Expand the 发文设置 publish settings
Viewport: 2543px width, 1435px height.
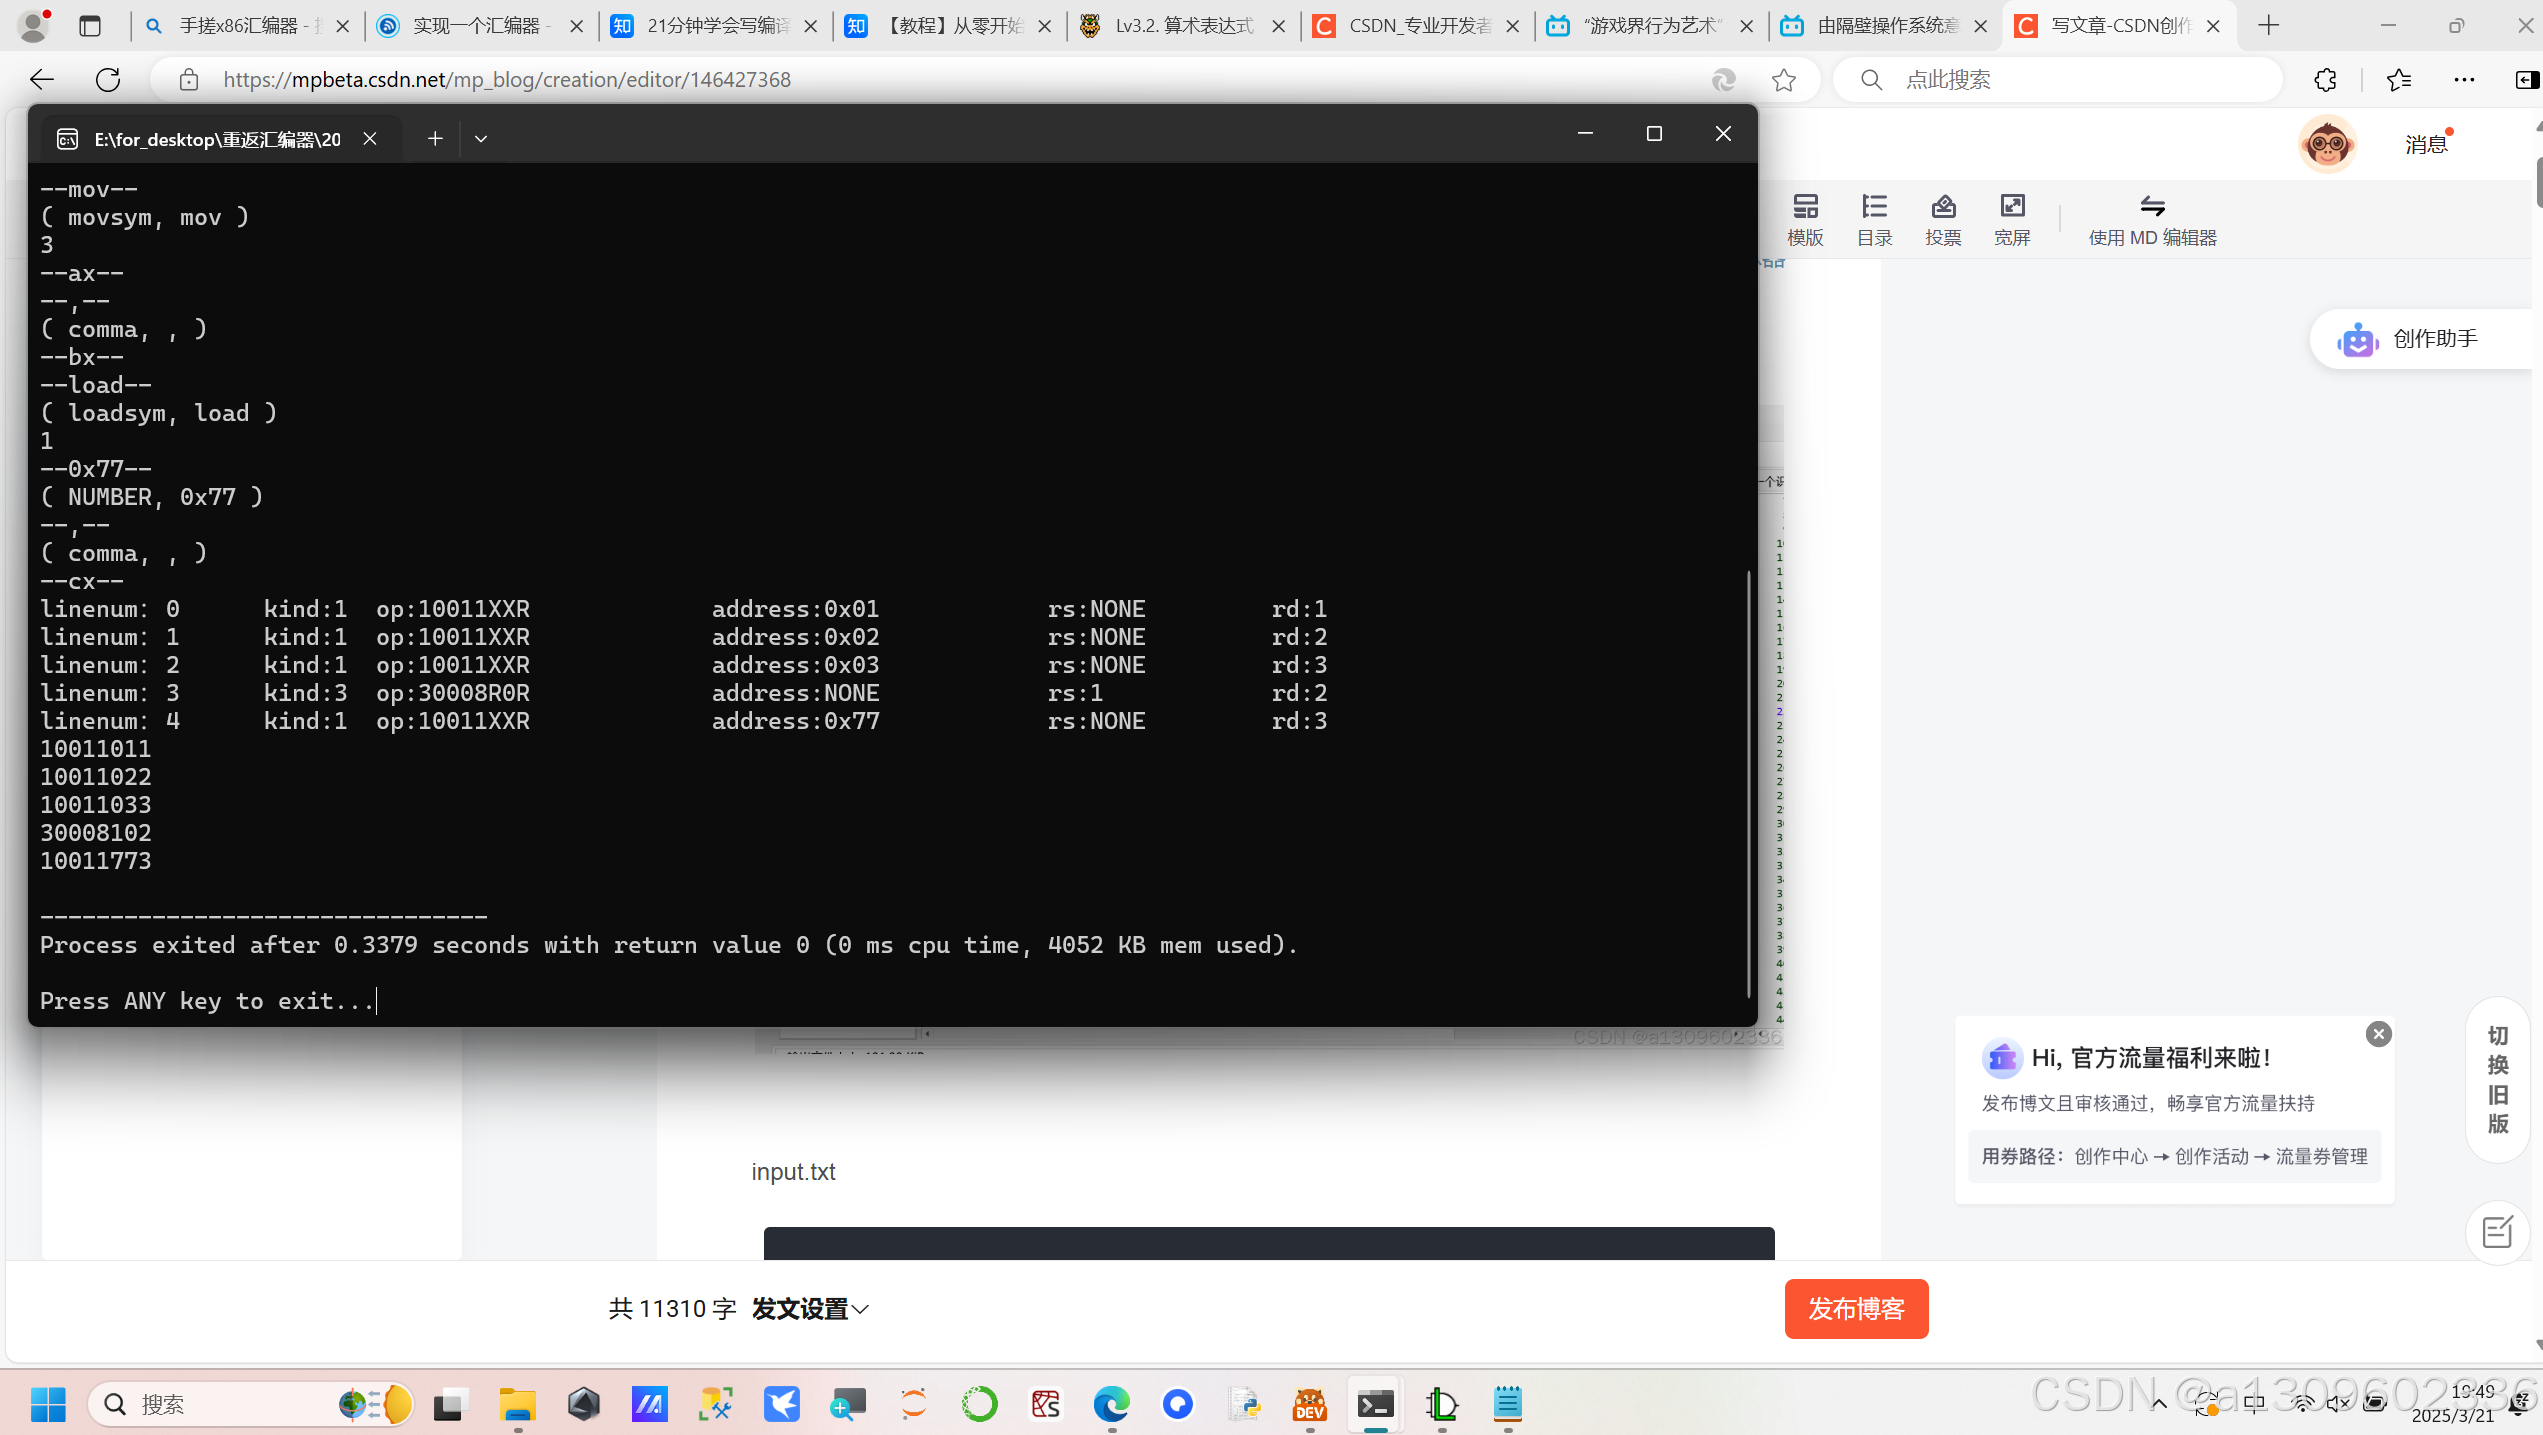tap(810, 1308)
